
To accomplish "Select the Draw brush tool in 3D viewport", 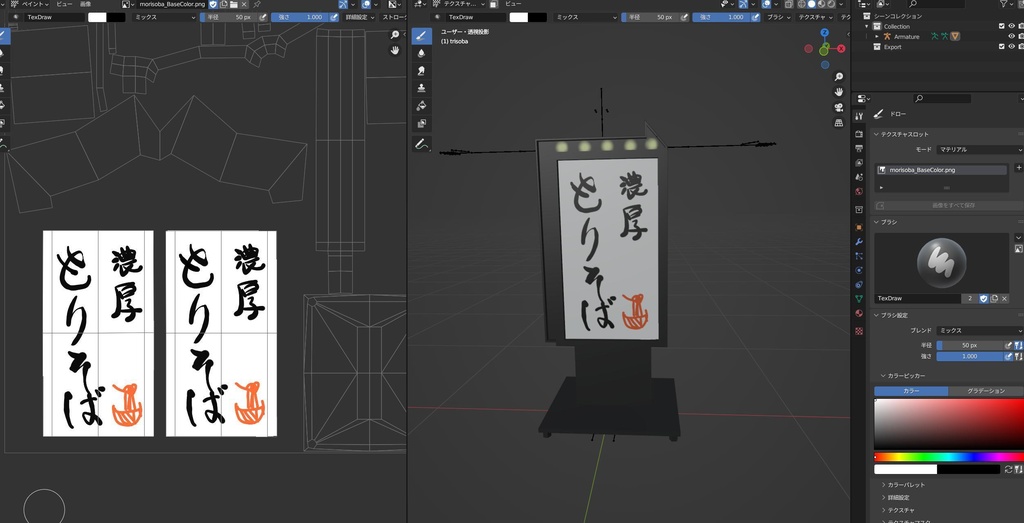I will pyautogui.click(x=421, y=36).
